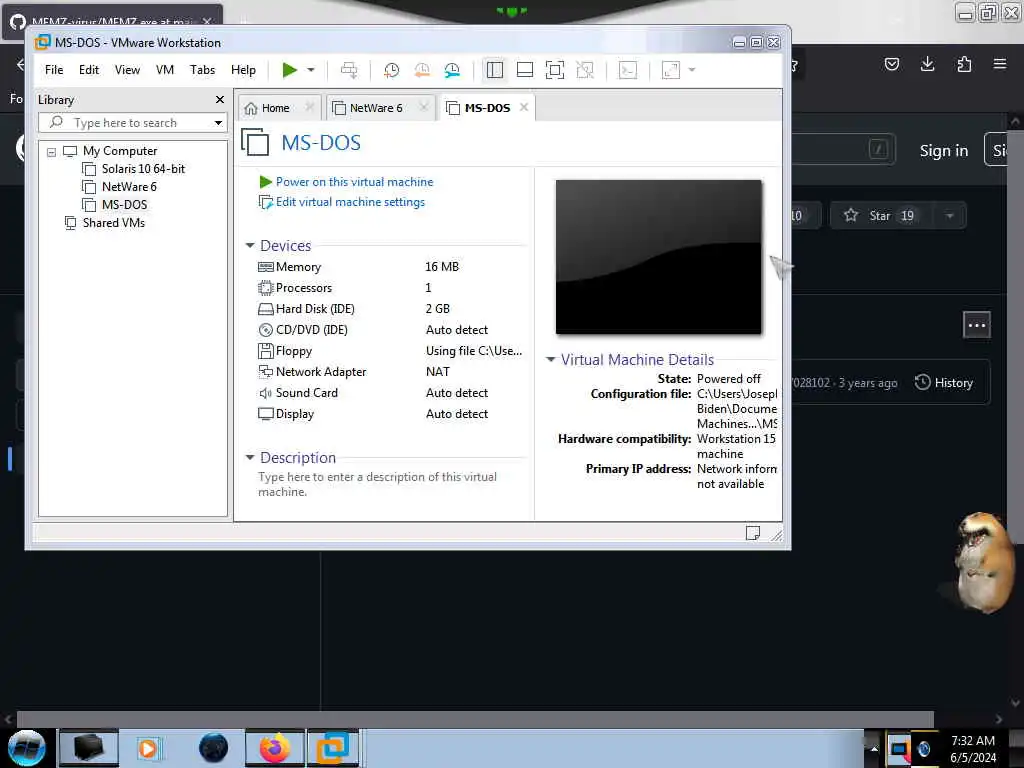Click the VM screen preview thumbnail
Image resolution: width=1024 pixels, height=768 pixels.
658,257
